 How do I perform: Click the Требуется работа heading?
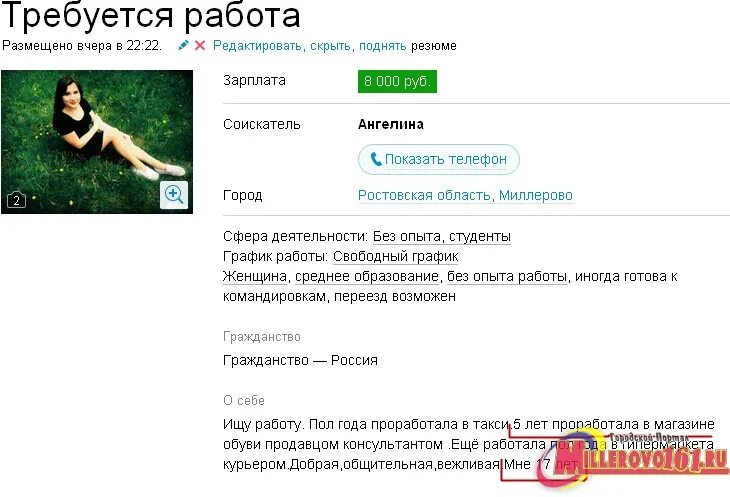(151, 15)
